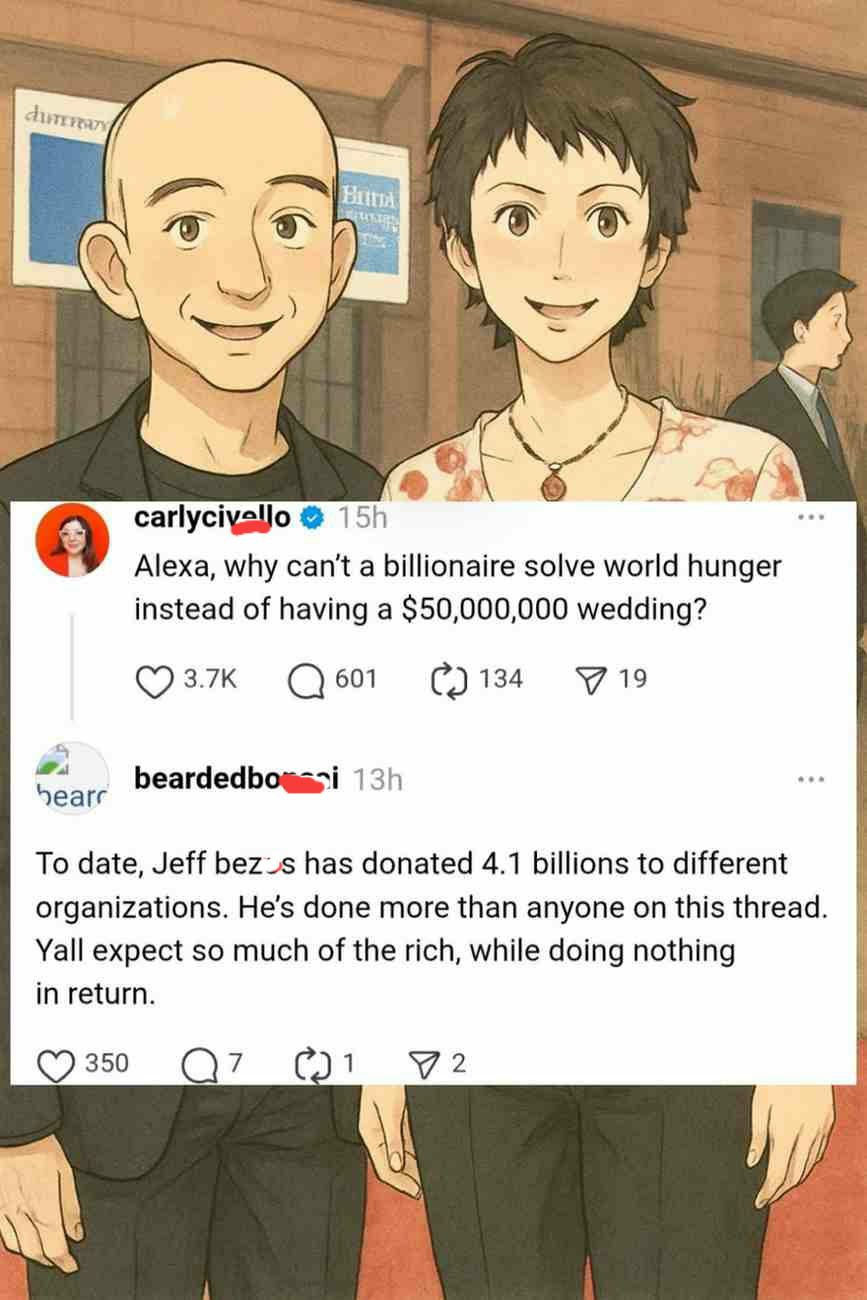Open carlycivello's profile picture
Screen dimensions: 867x1300
(x=72, y=540)
